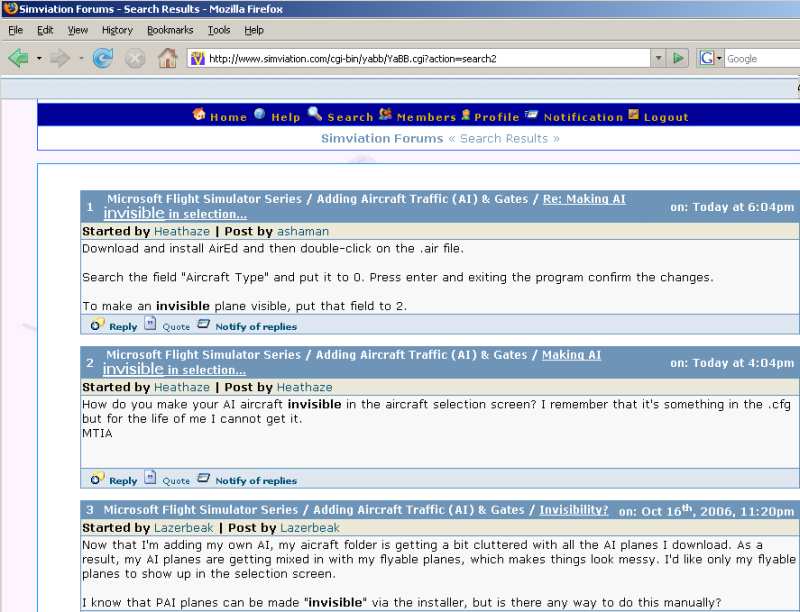Click the Logout link
The height and width of the screenshot is (612, 800).
coord(666,117)
